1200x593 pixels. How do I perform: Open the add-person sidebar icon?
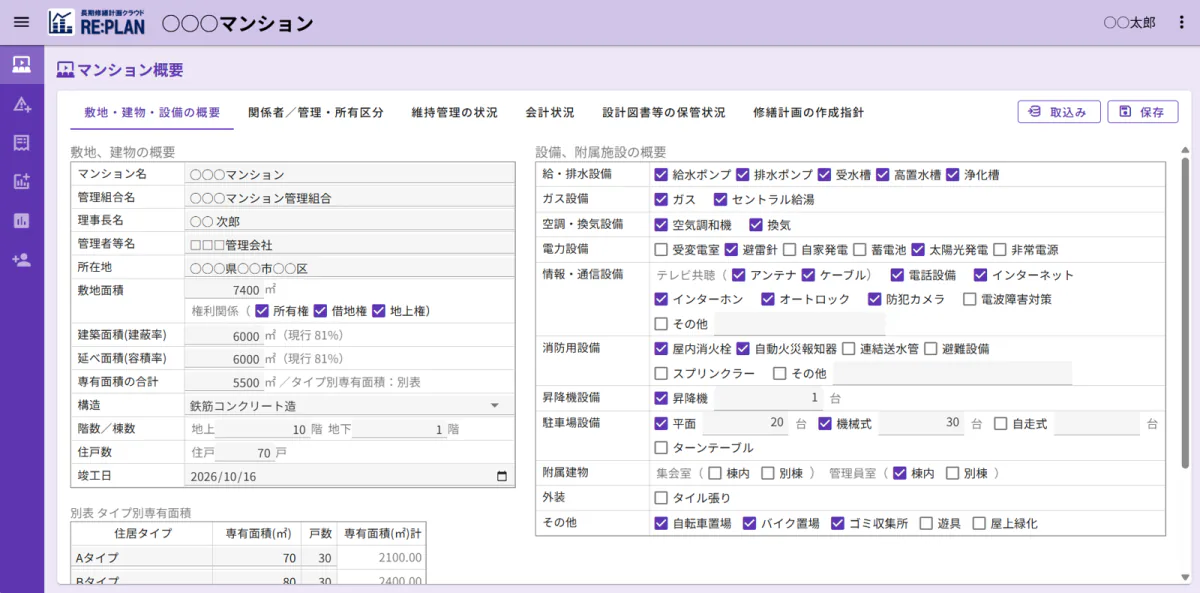(21, 260)
